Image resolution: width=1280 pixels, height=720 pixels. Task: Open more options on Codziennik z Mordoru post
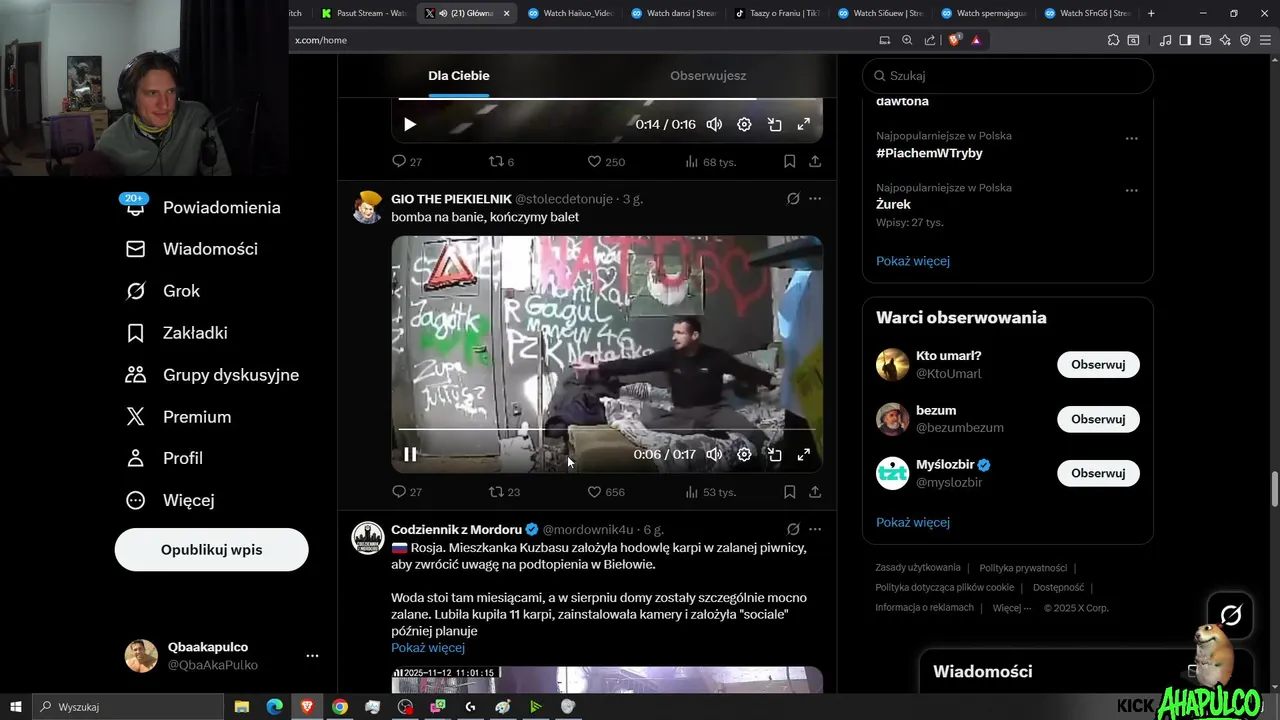pyautogui.click(x=815, y=529)
